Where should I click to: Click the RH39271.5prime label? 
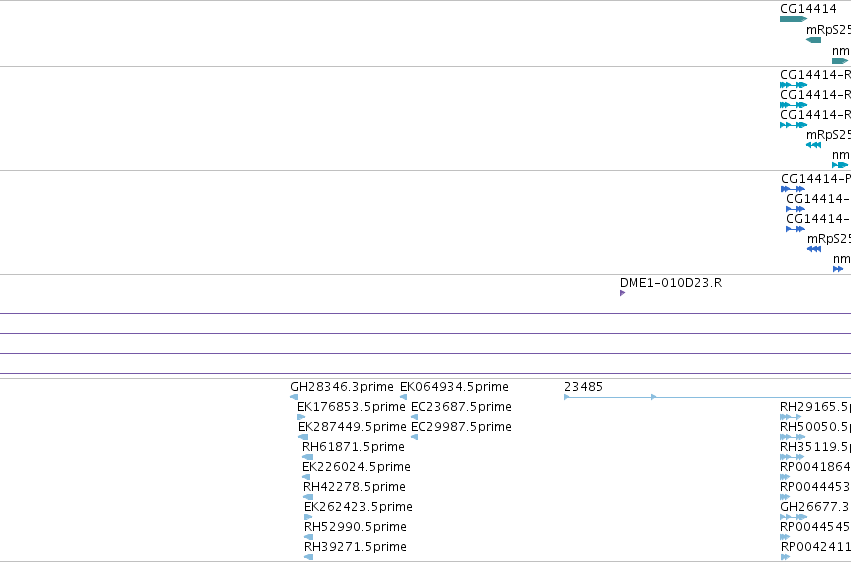(x=355, y=547)
